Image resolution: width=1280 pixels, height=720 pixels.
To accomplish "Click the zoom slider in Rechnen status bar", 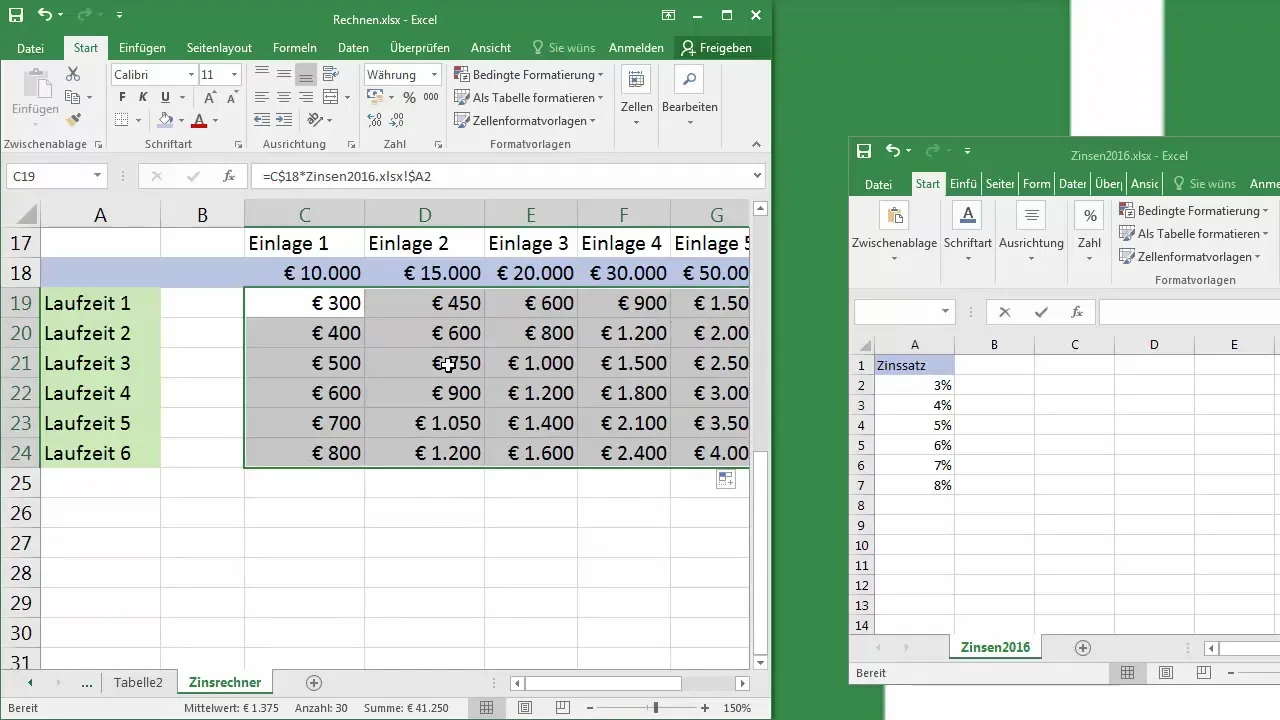I will click(656, 708).
